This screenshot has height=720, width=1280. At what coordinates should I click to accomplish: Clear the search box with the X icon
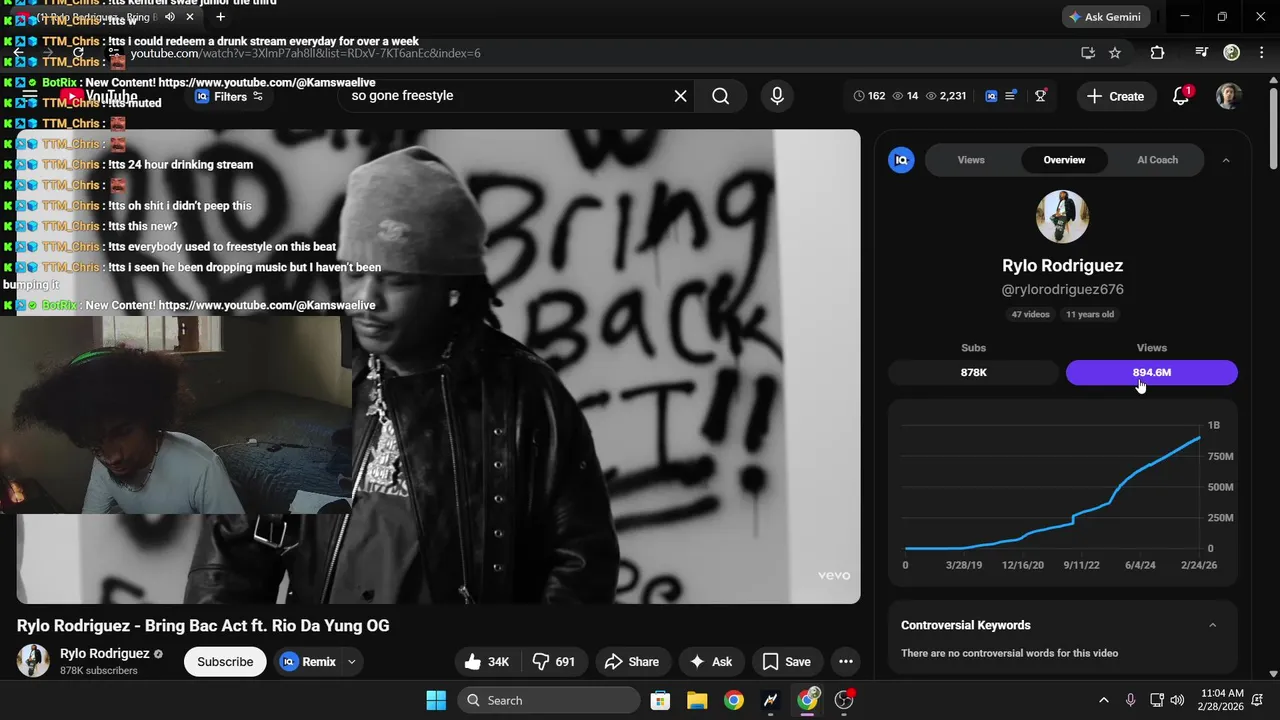pos(680,96)
